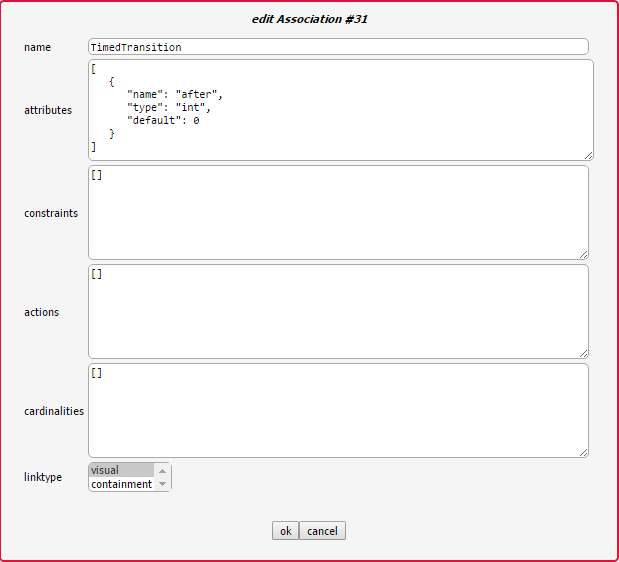Choose containment in the linktype list
This screenshot has width=619, height=562.
pyautogui.click(x=121, y=484)
